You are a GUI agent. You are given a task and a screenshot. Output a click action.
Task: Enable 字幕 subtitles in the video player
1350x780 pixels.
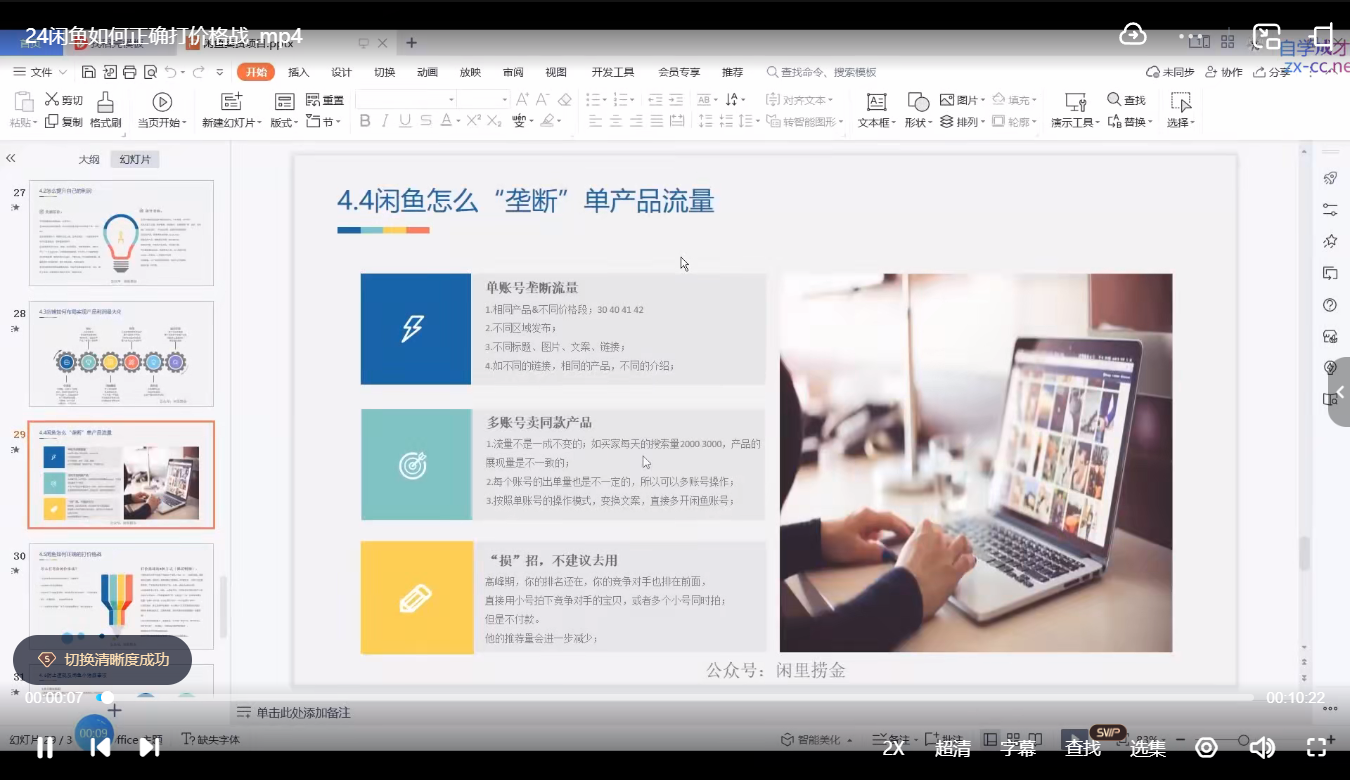[x=1018, y=746]
